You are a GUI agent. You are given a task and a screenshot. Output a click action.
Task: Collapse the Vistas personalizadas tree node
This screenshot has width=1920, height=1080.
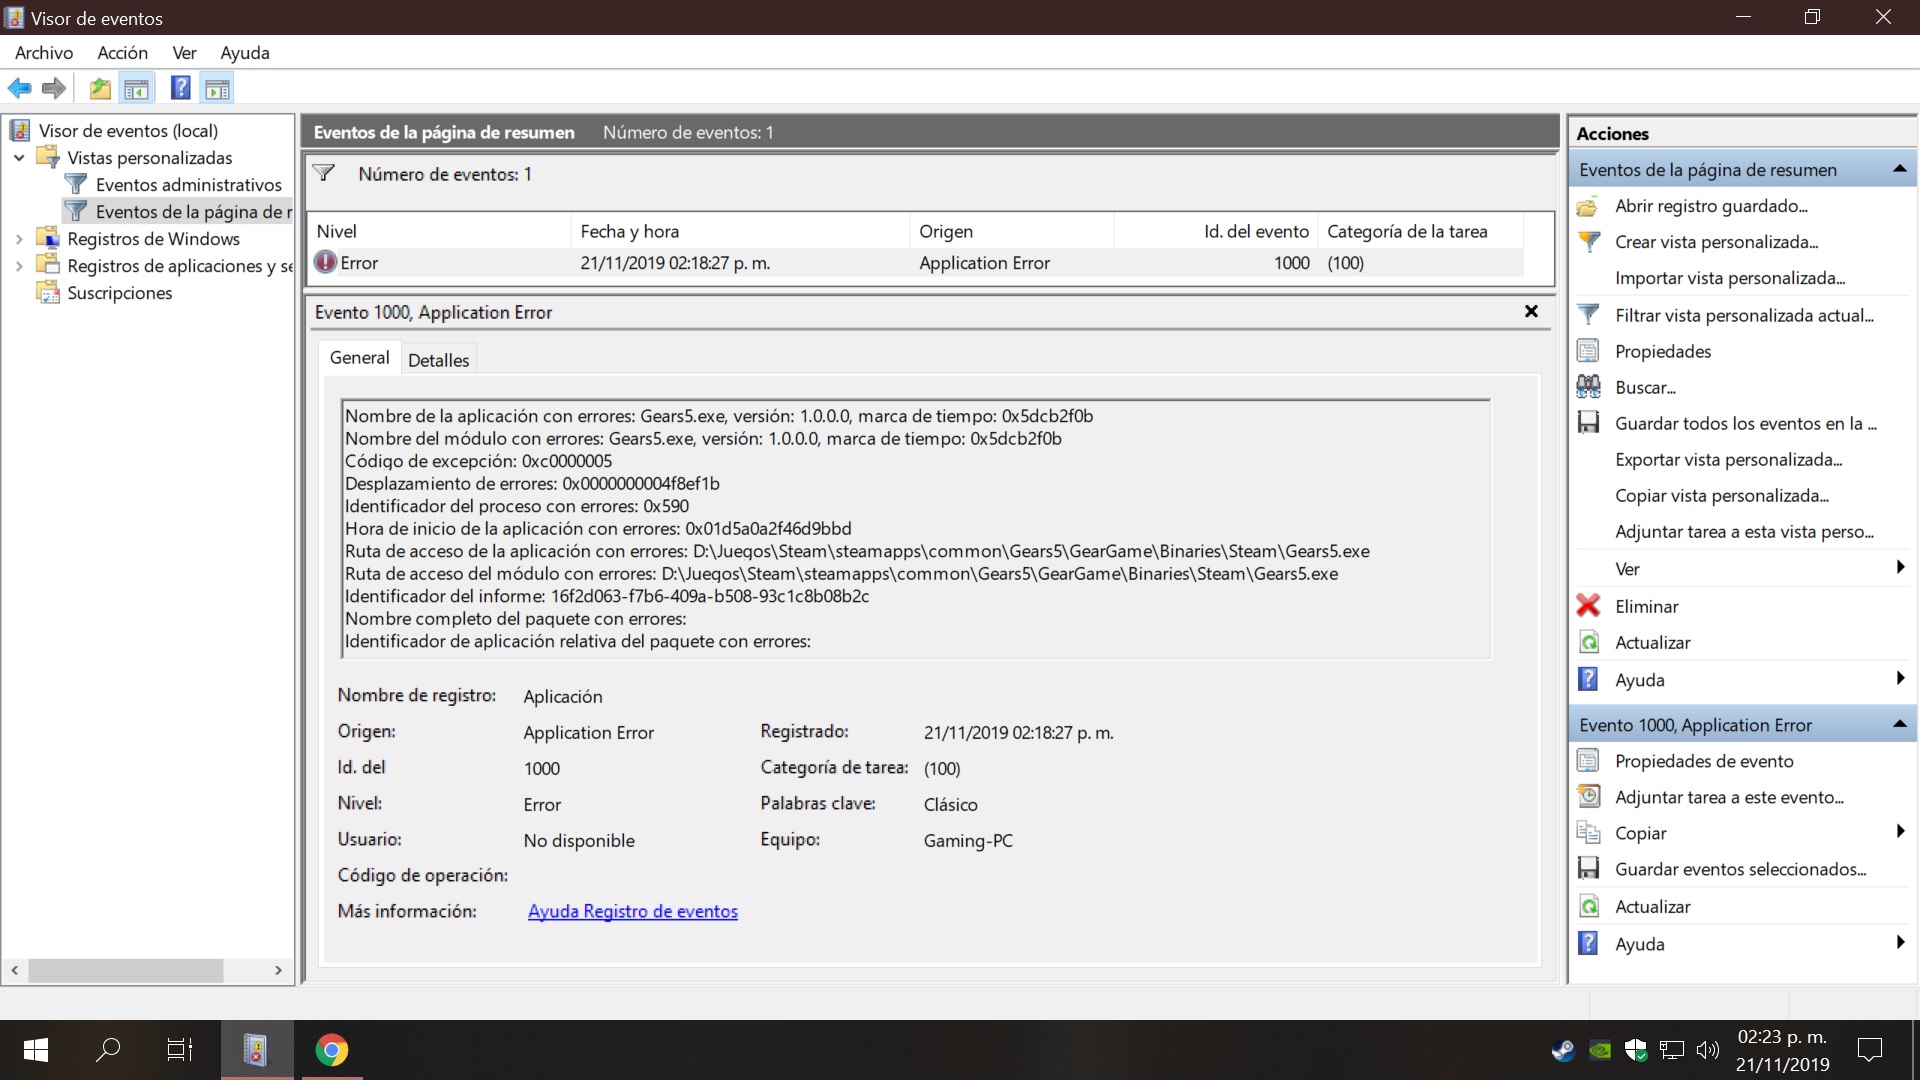[19, 158]
